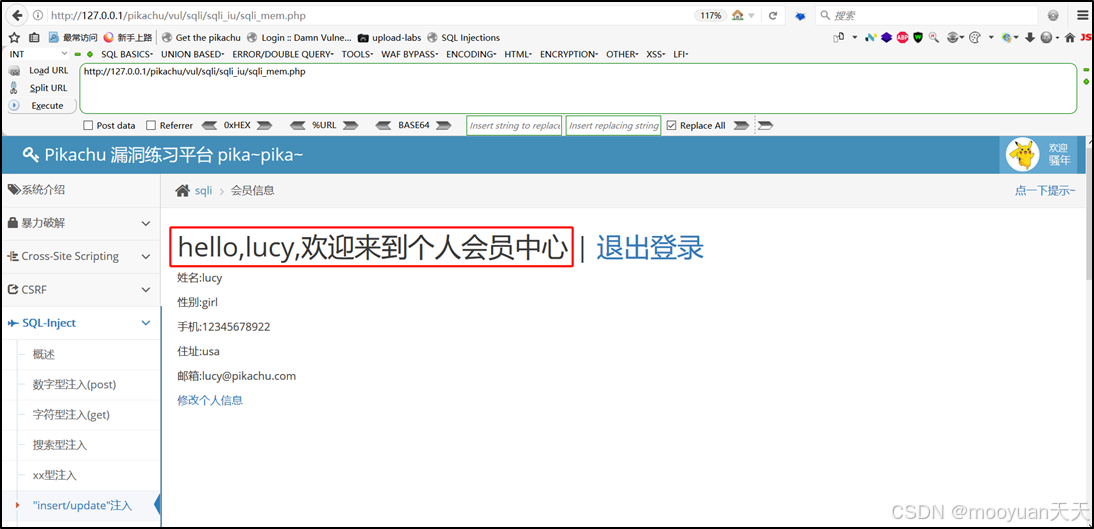Click the downloads arrow icon
The height and width of the screenshot is (529, 1094).
click(x=1030, y=38)
